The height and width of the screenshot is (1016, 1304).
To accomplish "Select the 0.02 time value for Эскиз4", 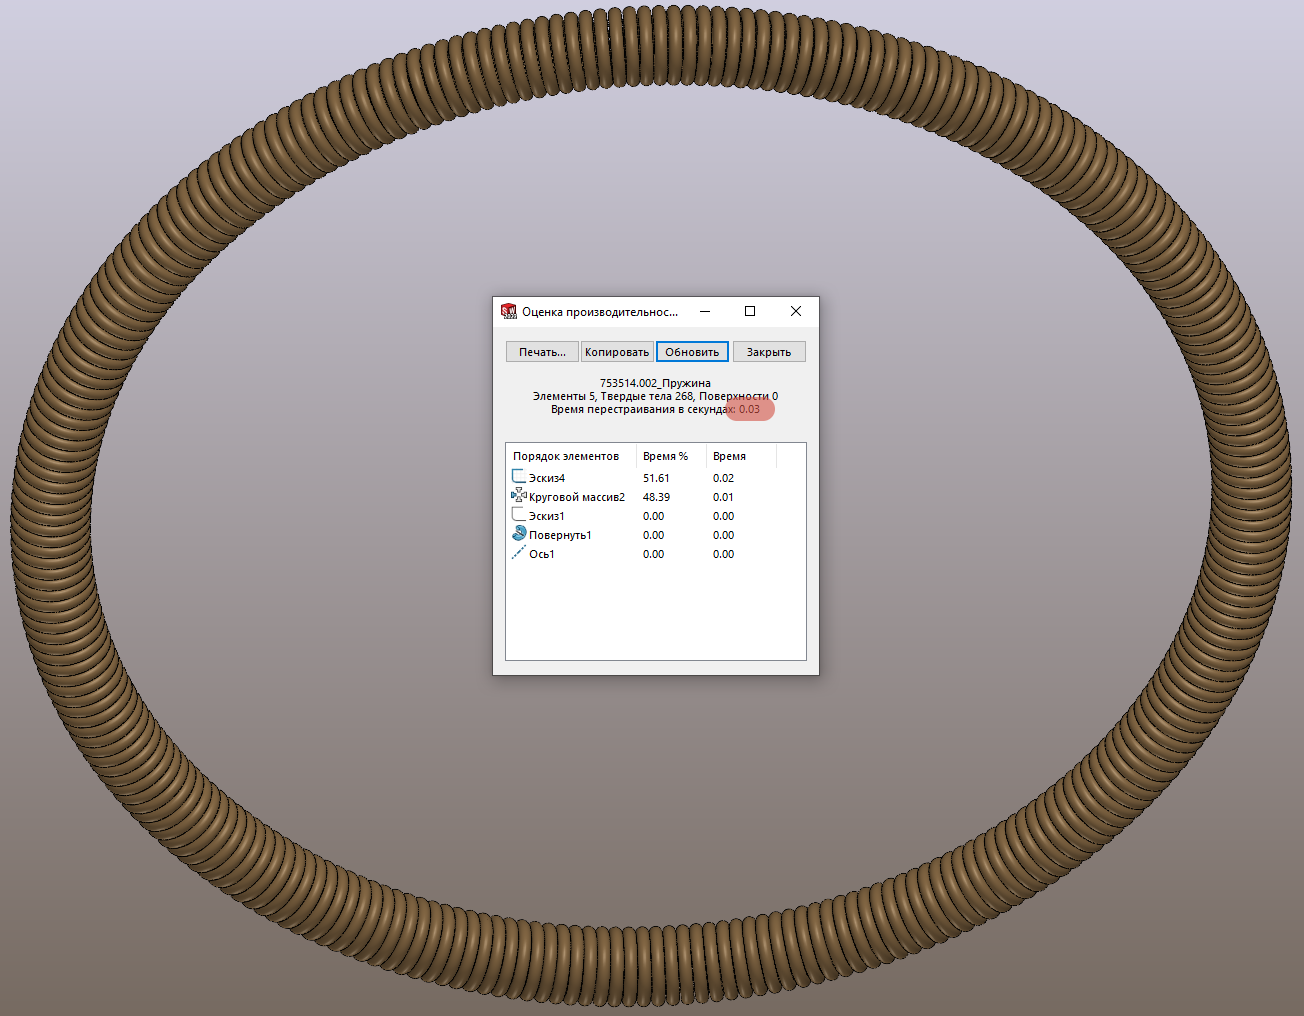I will click(x=723, y=478).
